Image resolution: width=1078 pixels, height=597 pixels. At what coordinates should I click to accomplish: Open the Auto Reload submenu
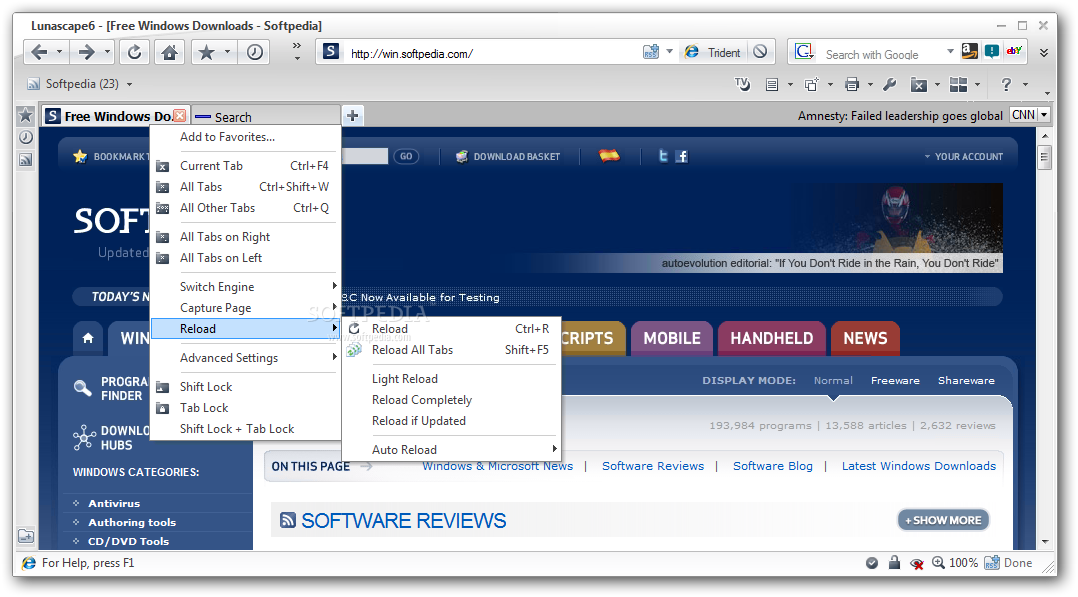tap(452, 450)
